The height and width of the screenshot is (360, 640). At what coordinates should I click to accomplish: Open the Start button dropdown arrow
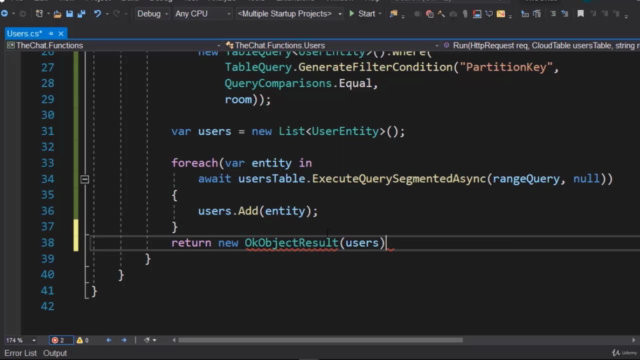(380, 14)
